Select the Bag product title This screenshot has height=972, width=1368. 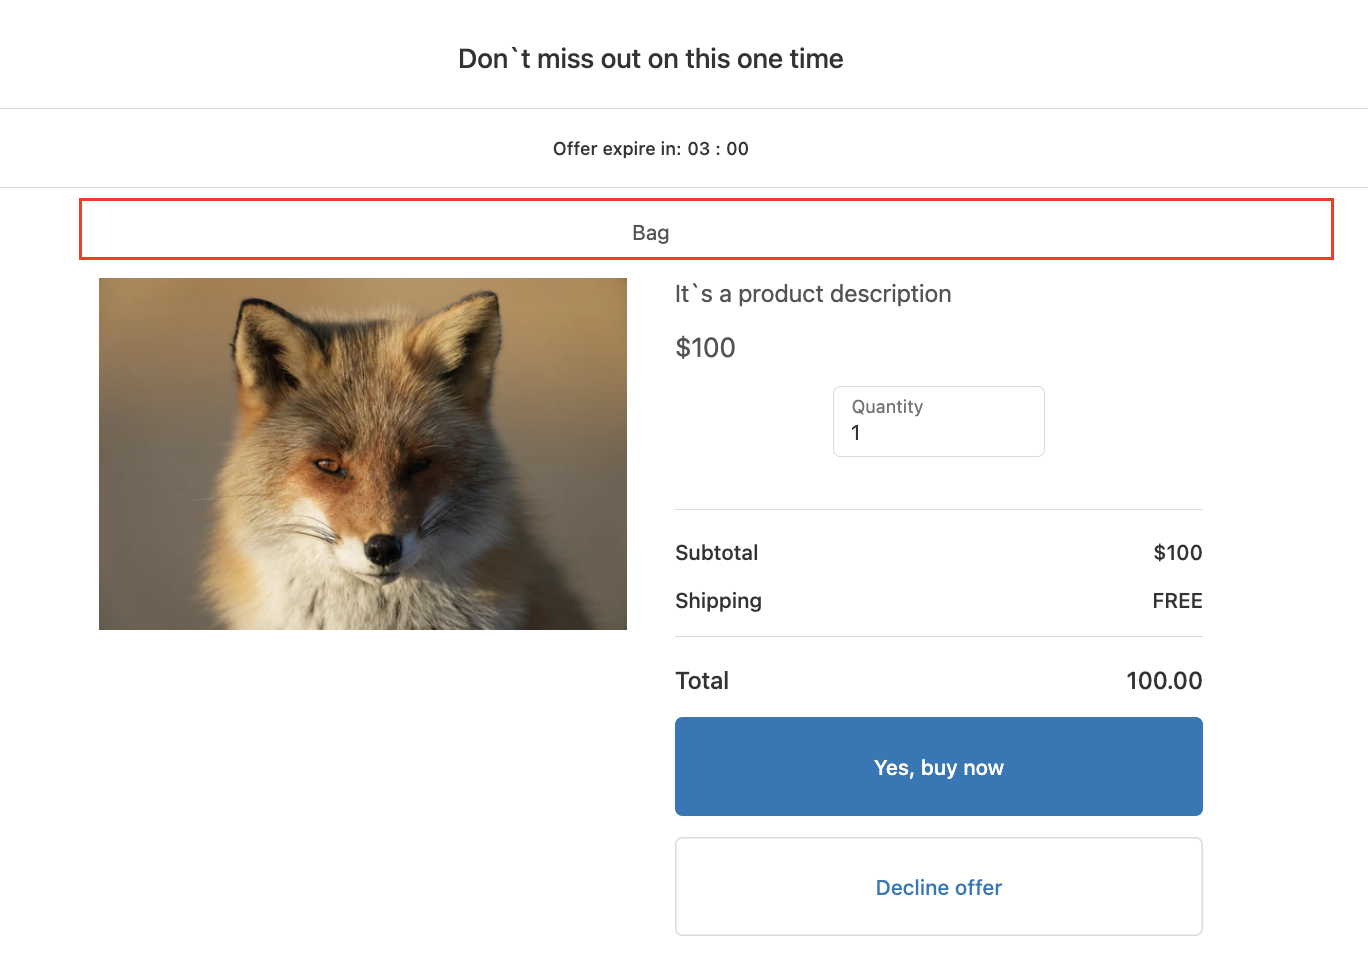[x=650, y=233]
